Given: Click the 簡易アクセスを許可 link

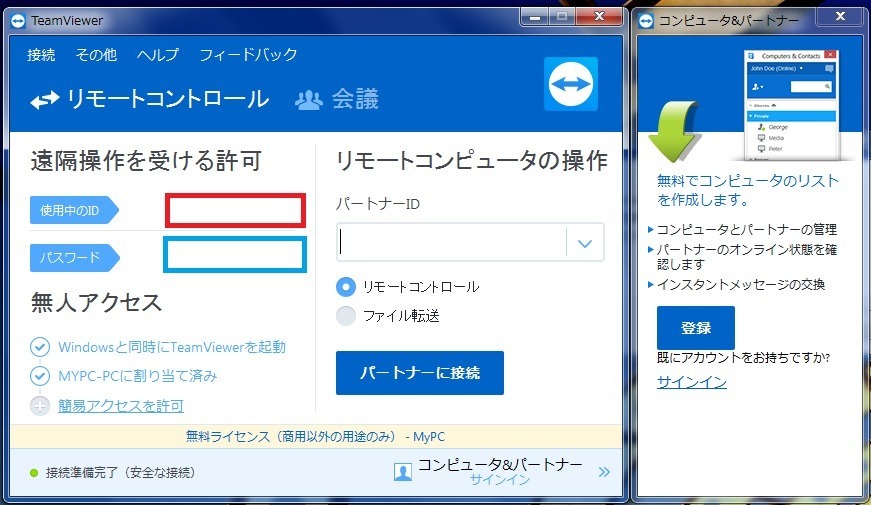Looking at the screenshot, I should point(121,406).
